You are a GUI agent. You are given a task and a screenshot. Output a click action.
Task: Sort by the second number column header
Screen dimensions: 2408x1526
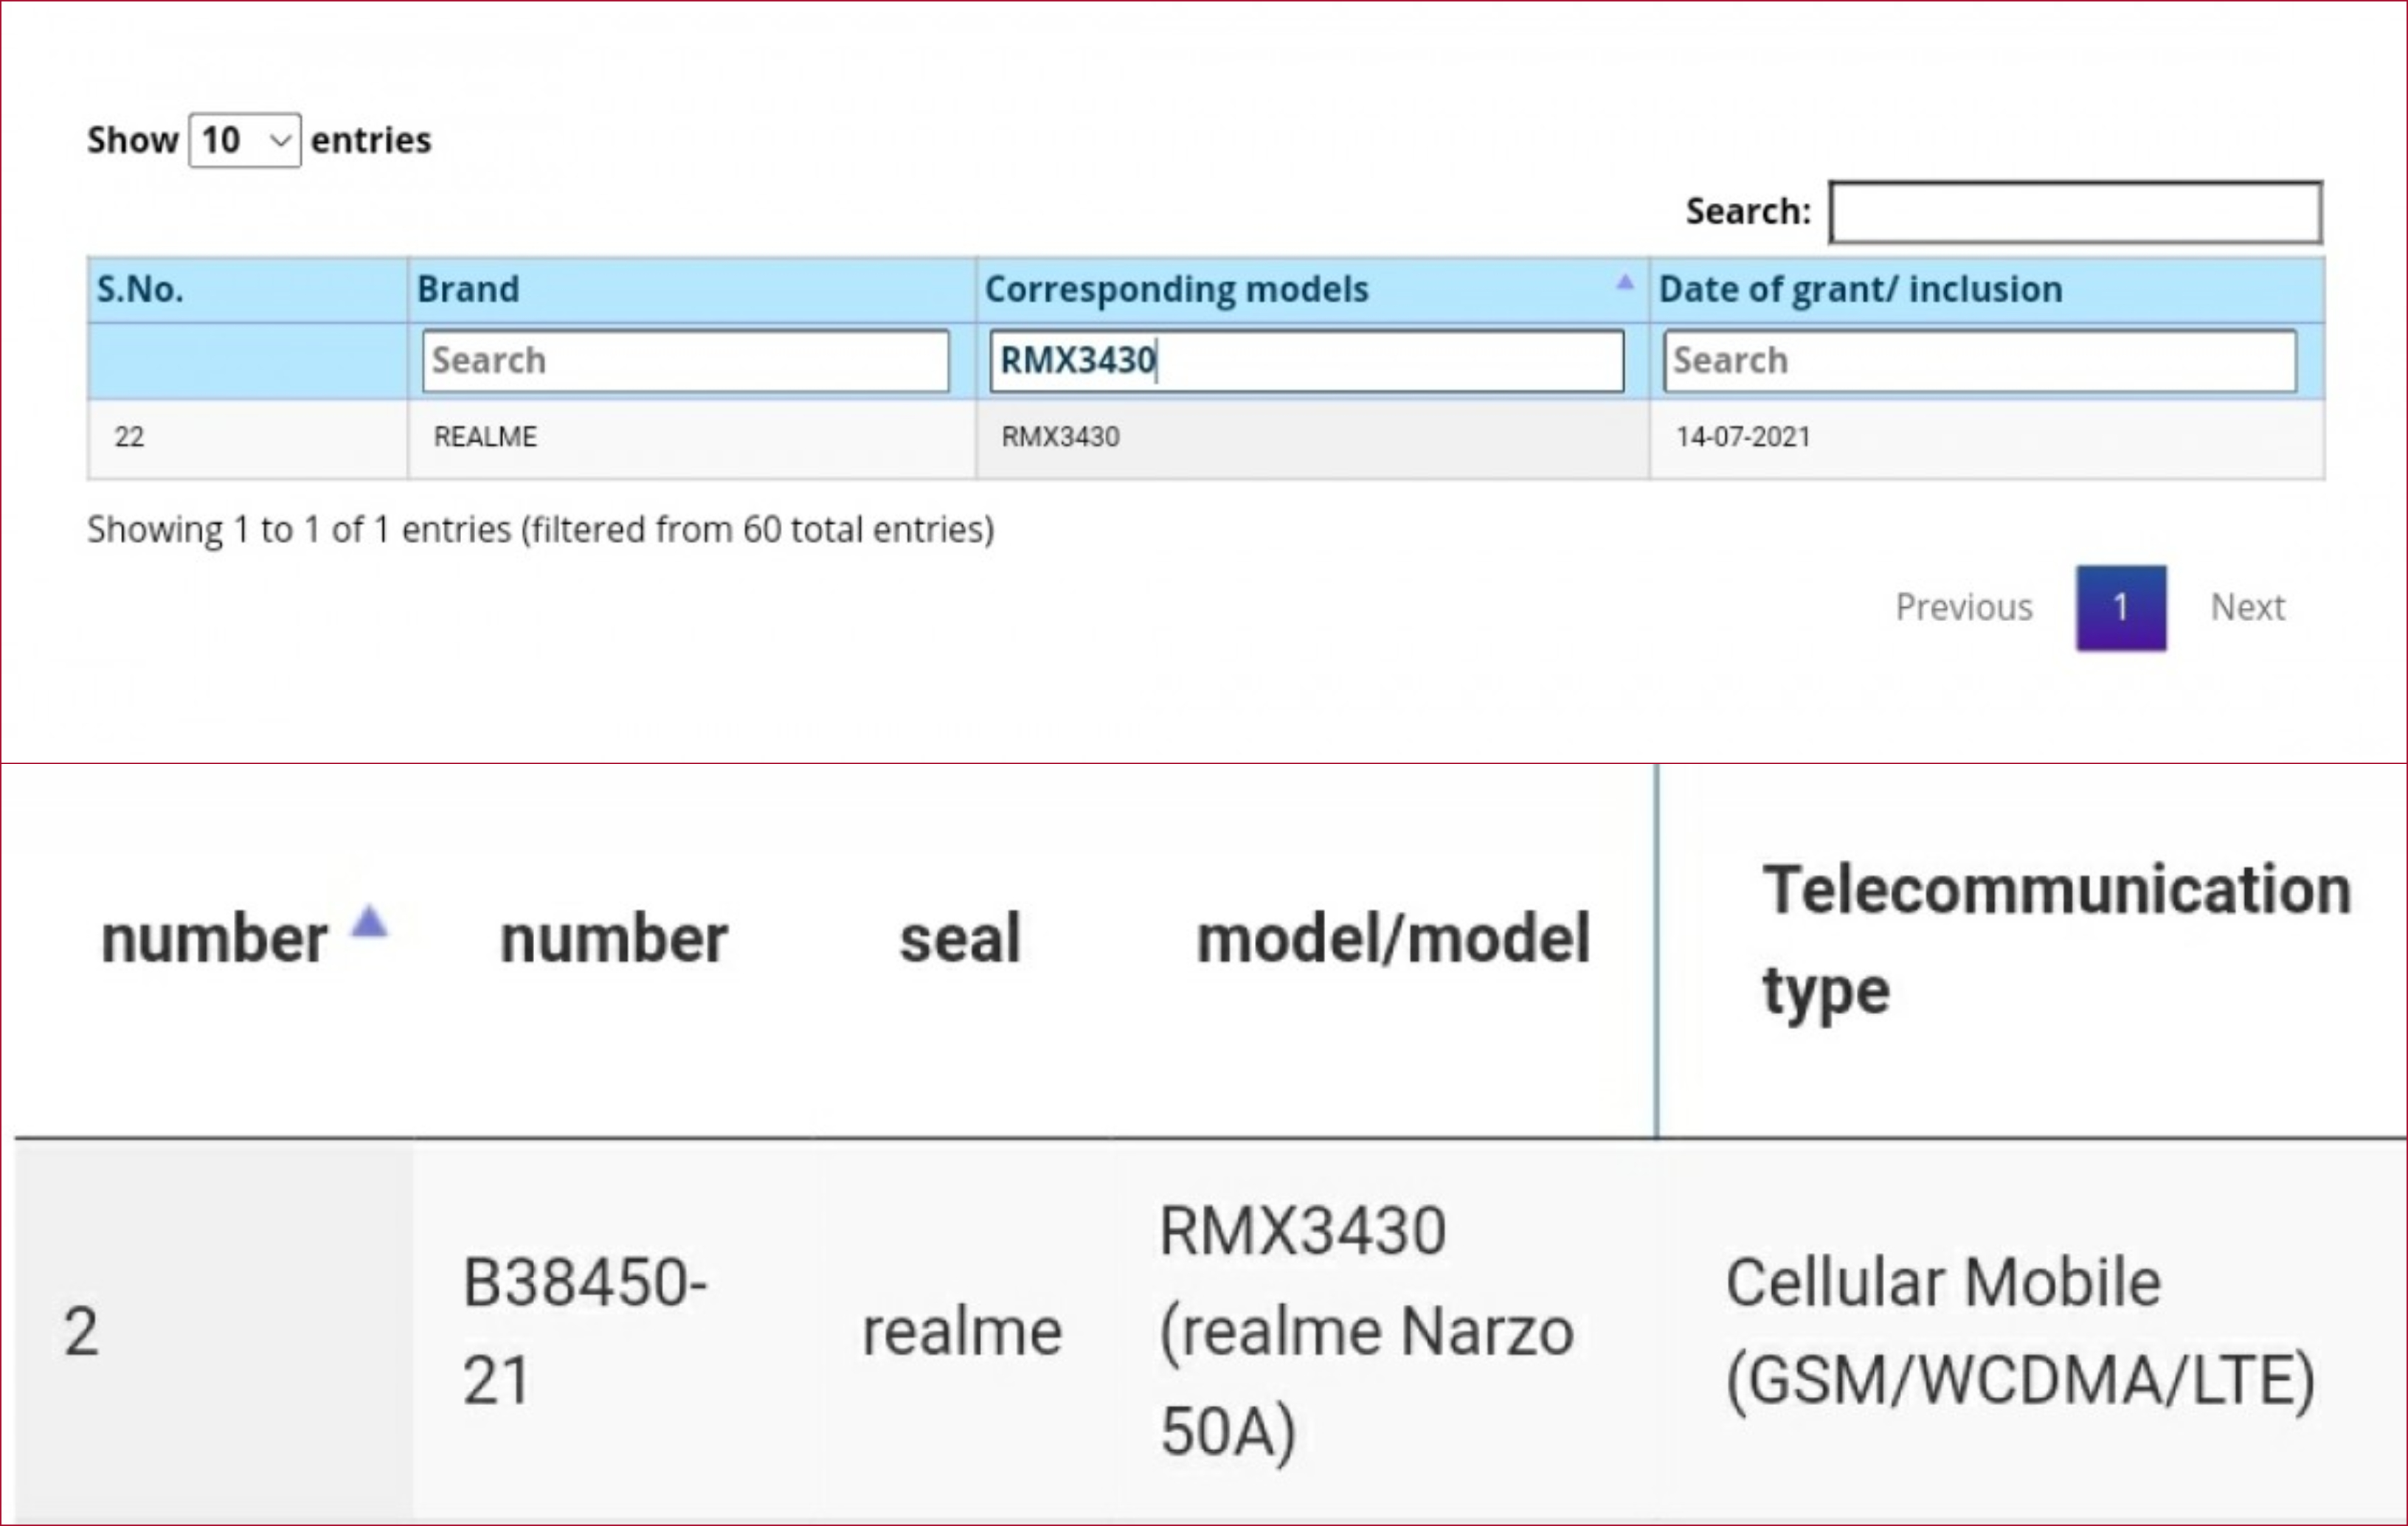pyautogui.click(x=614, y=940)
